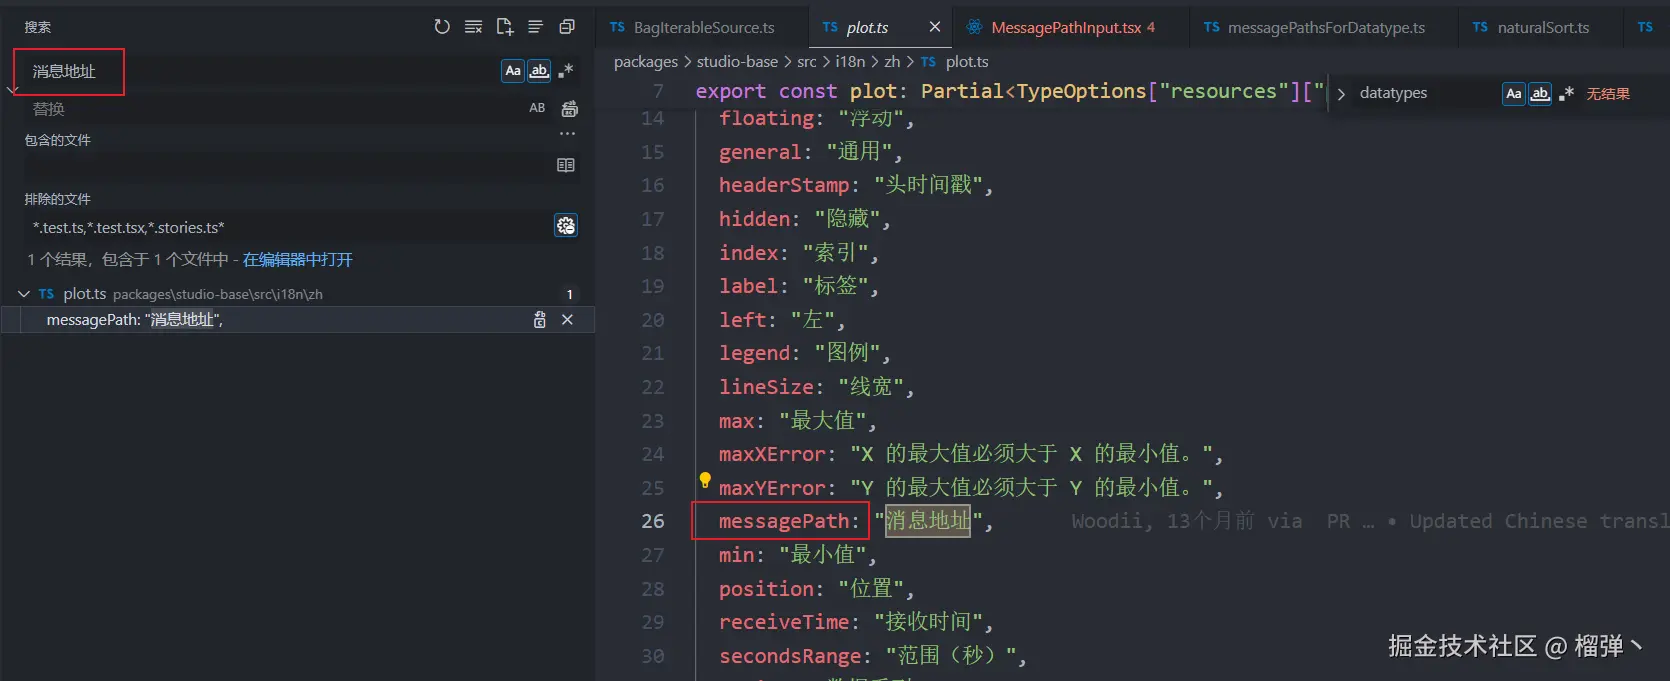Click the headerStamp key on line 16
The width and height of the screenshot is (1670, 681).
(783, 185)
